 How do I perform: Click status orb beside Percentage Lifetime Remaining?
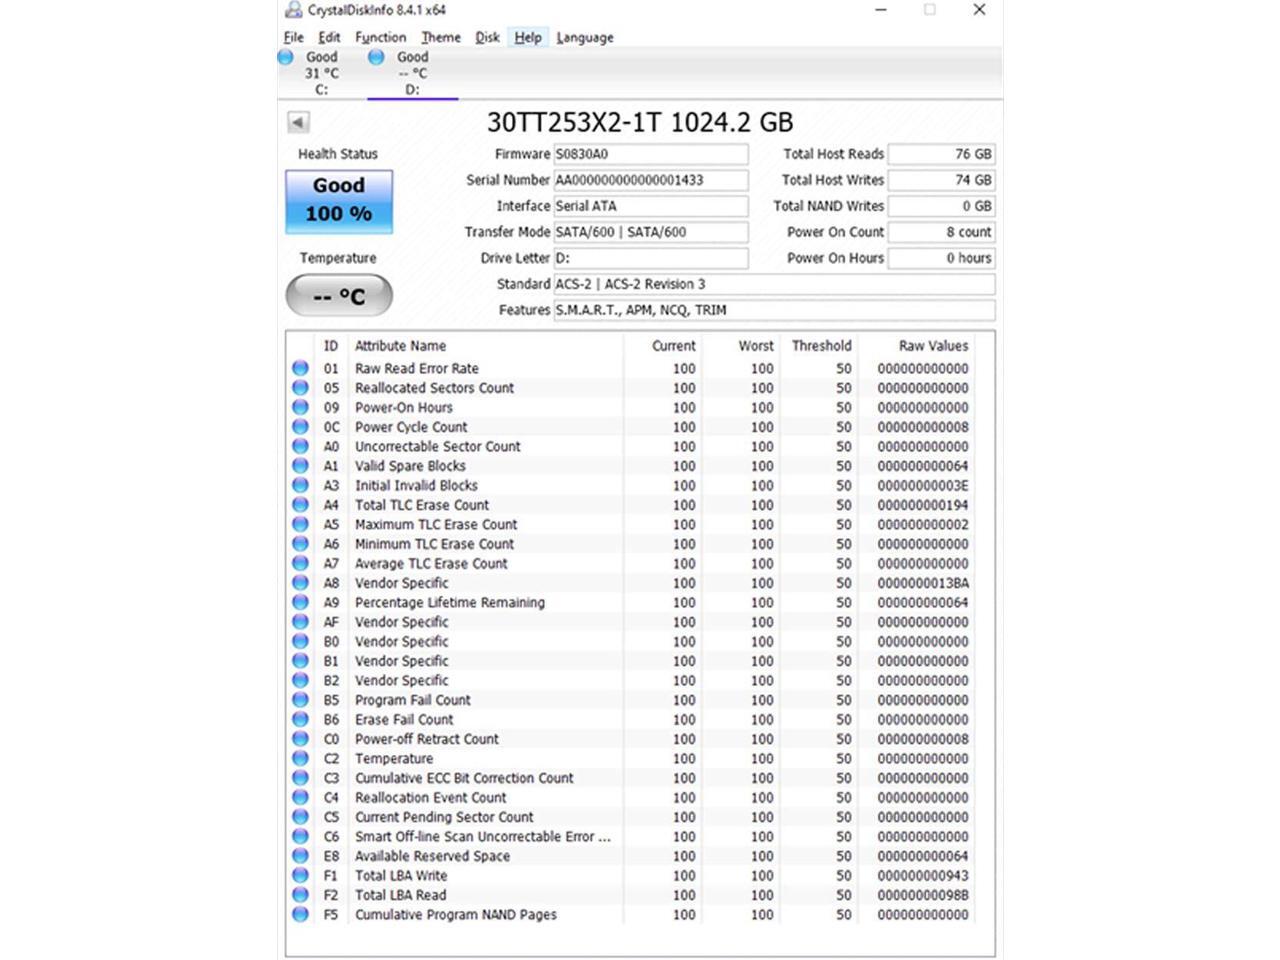(300, 602)
